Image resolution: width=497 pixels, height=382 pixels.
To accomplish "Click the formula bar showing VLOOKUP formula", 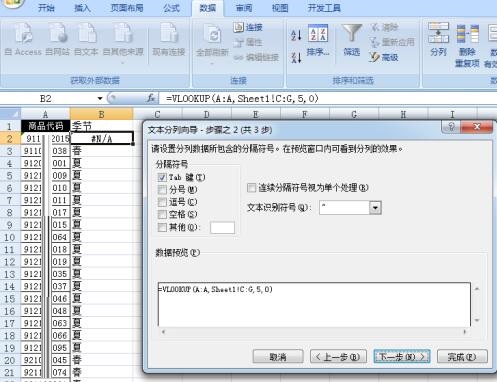I will point(328,98).
